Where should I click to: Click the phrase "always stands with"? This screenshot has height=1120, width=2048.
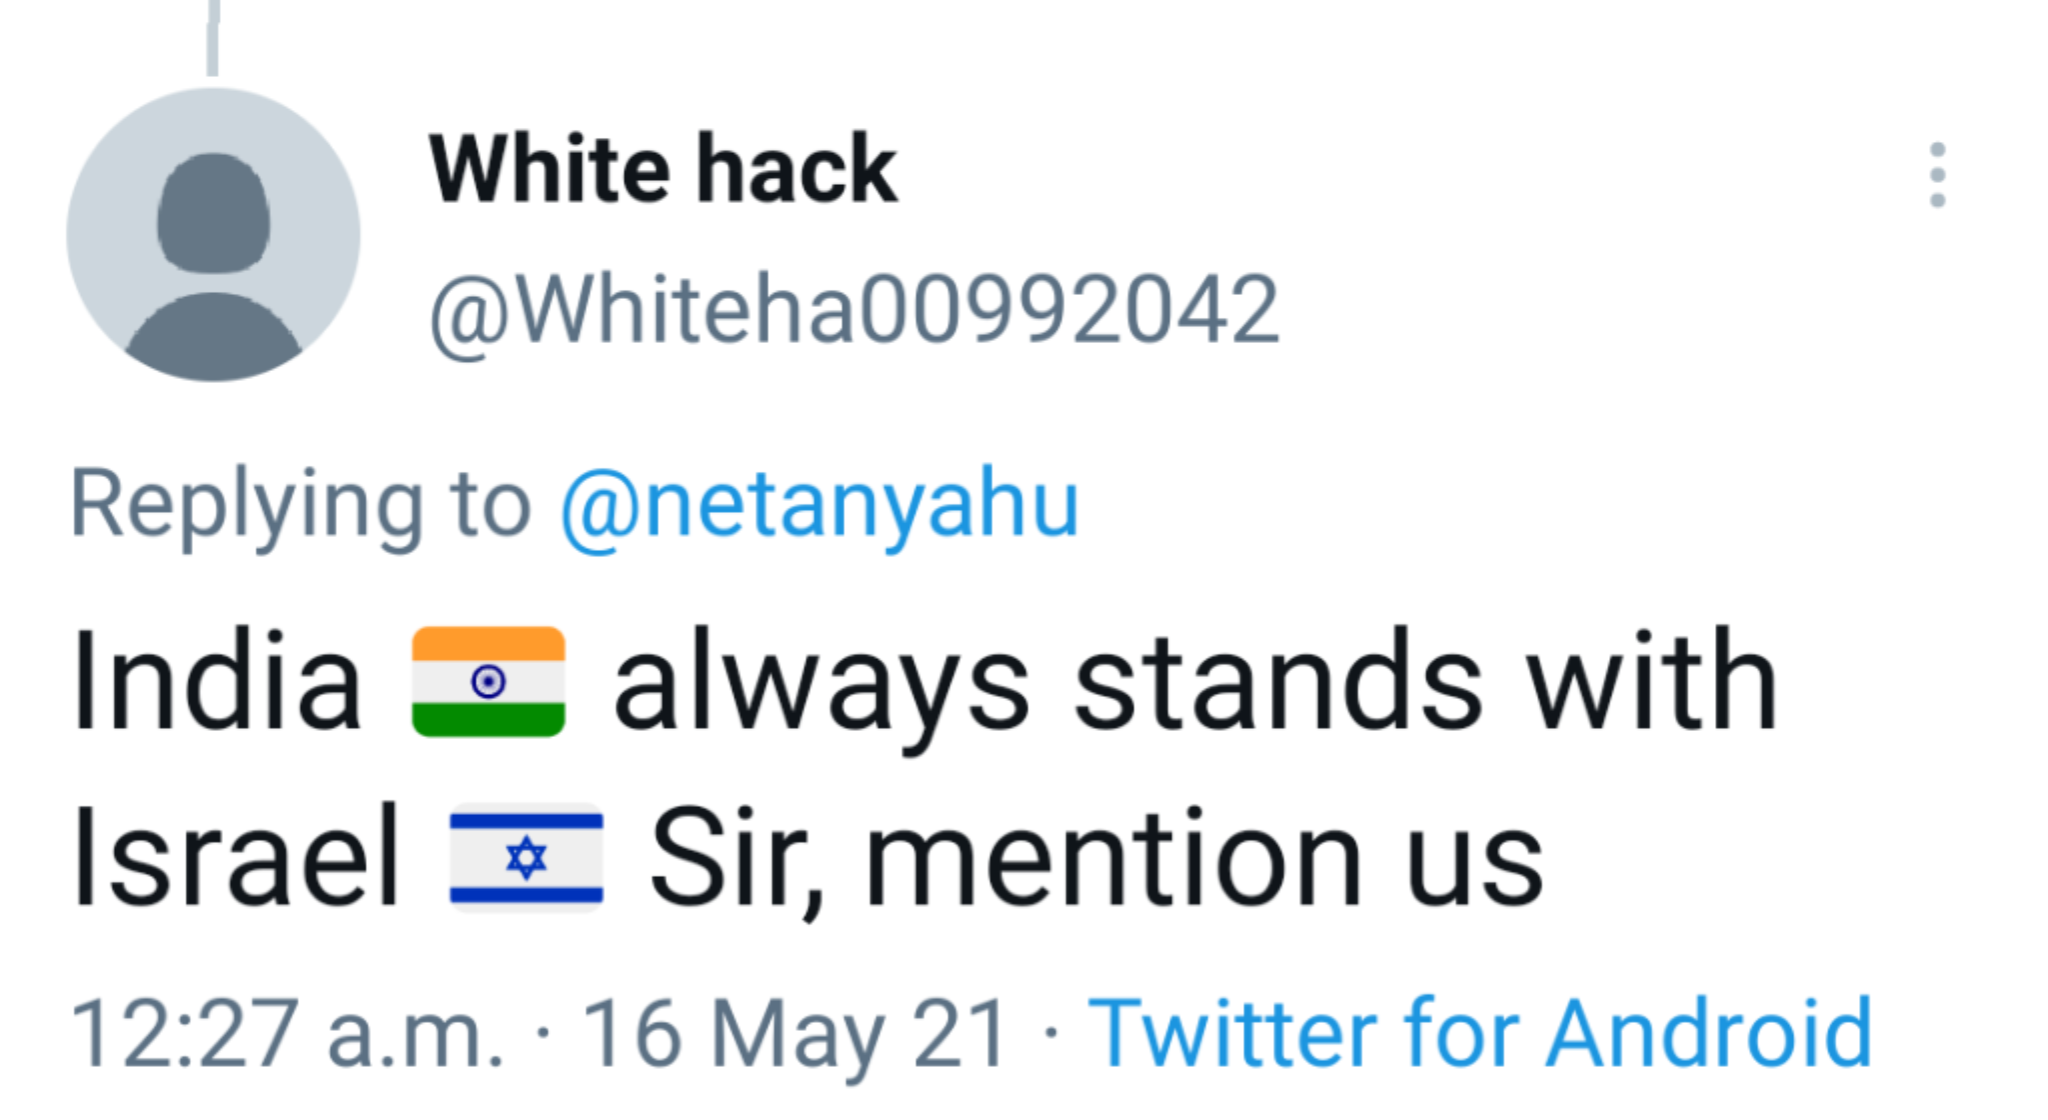coord(1195,682)
